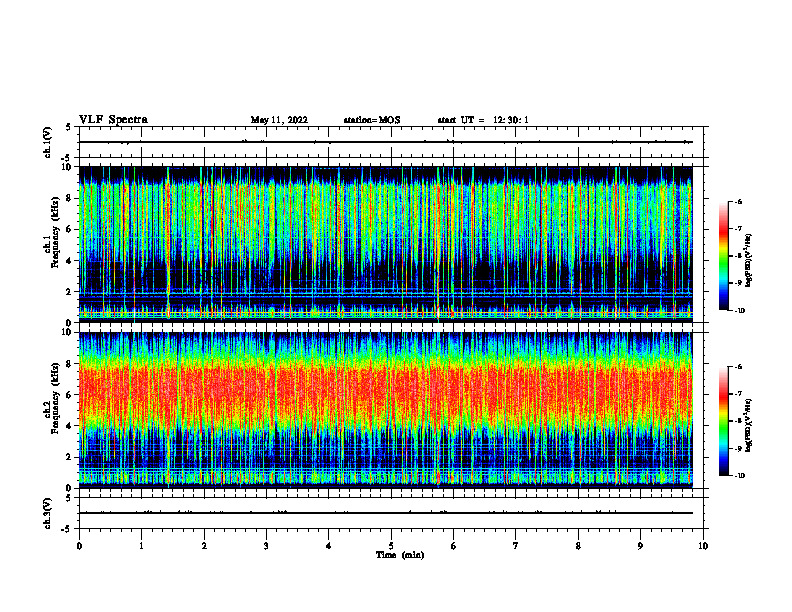Image resolution: width=792 pixels, height=612 pixels.
Task: Click the 'start UT = 12:30:1' text
Action: [x=483, y=120]
